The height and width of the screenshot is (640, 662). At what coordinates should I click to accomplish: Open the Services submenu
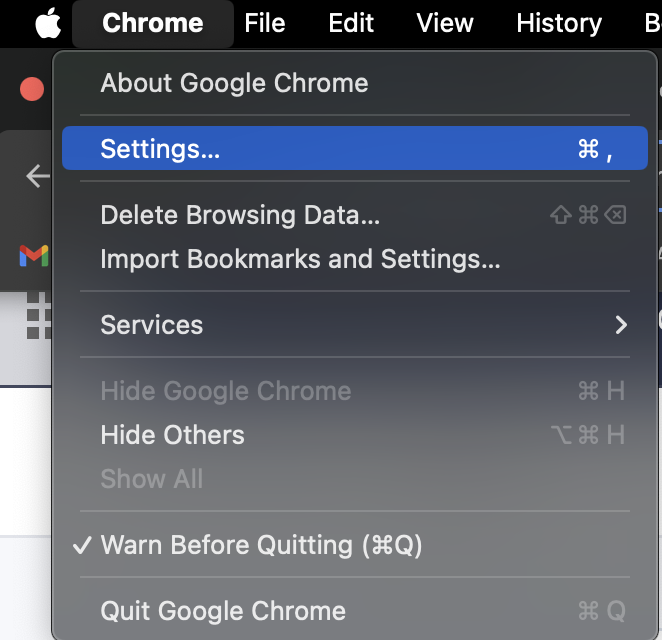(x=355, y=325)
